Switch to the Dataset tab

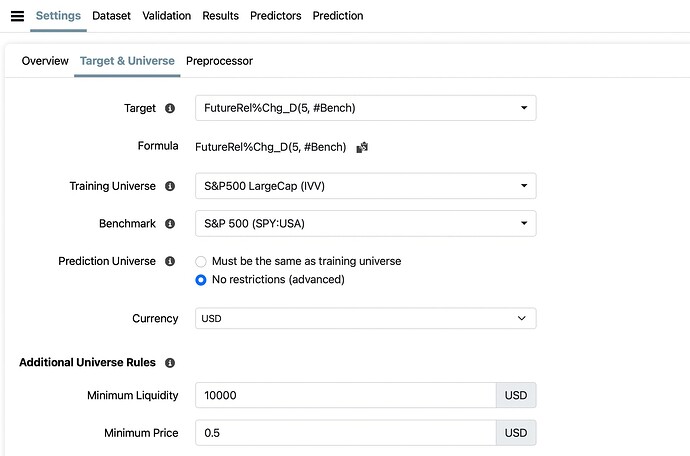[x=112, y=16]
